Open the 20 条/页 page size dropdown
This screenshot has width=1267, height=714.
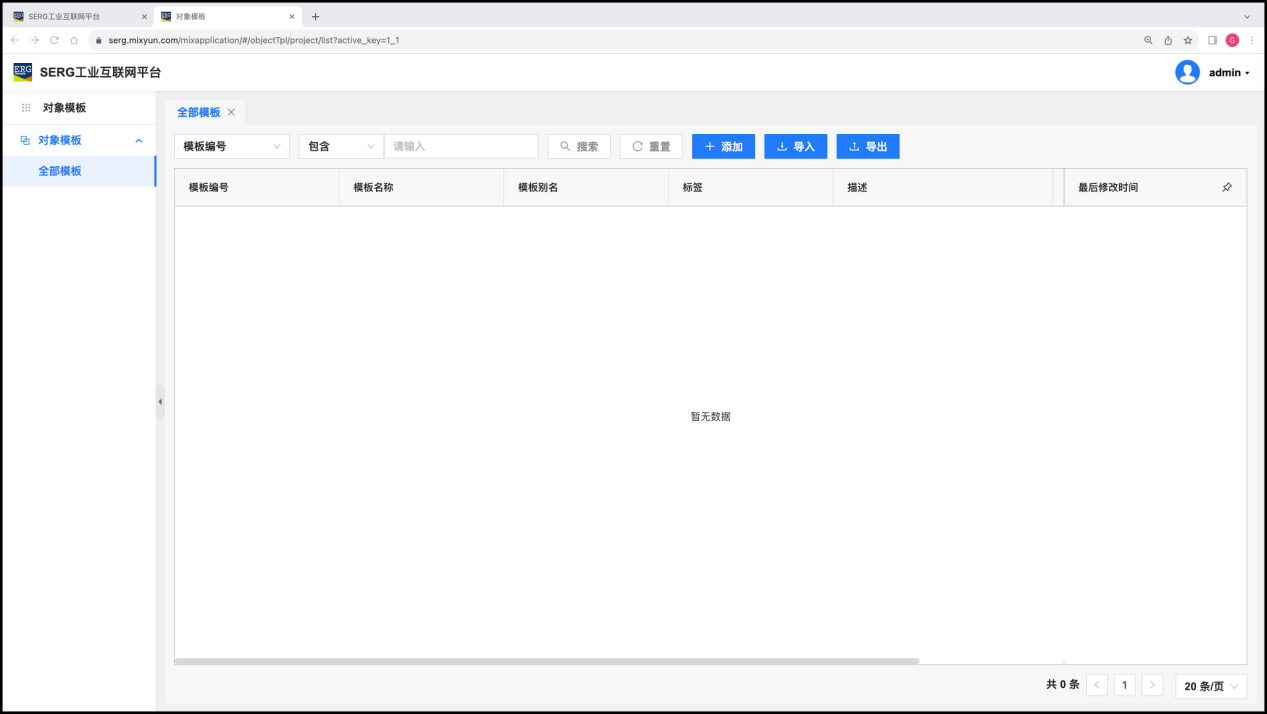(1211, 686)
